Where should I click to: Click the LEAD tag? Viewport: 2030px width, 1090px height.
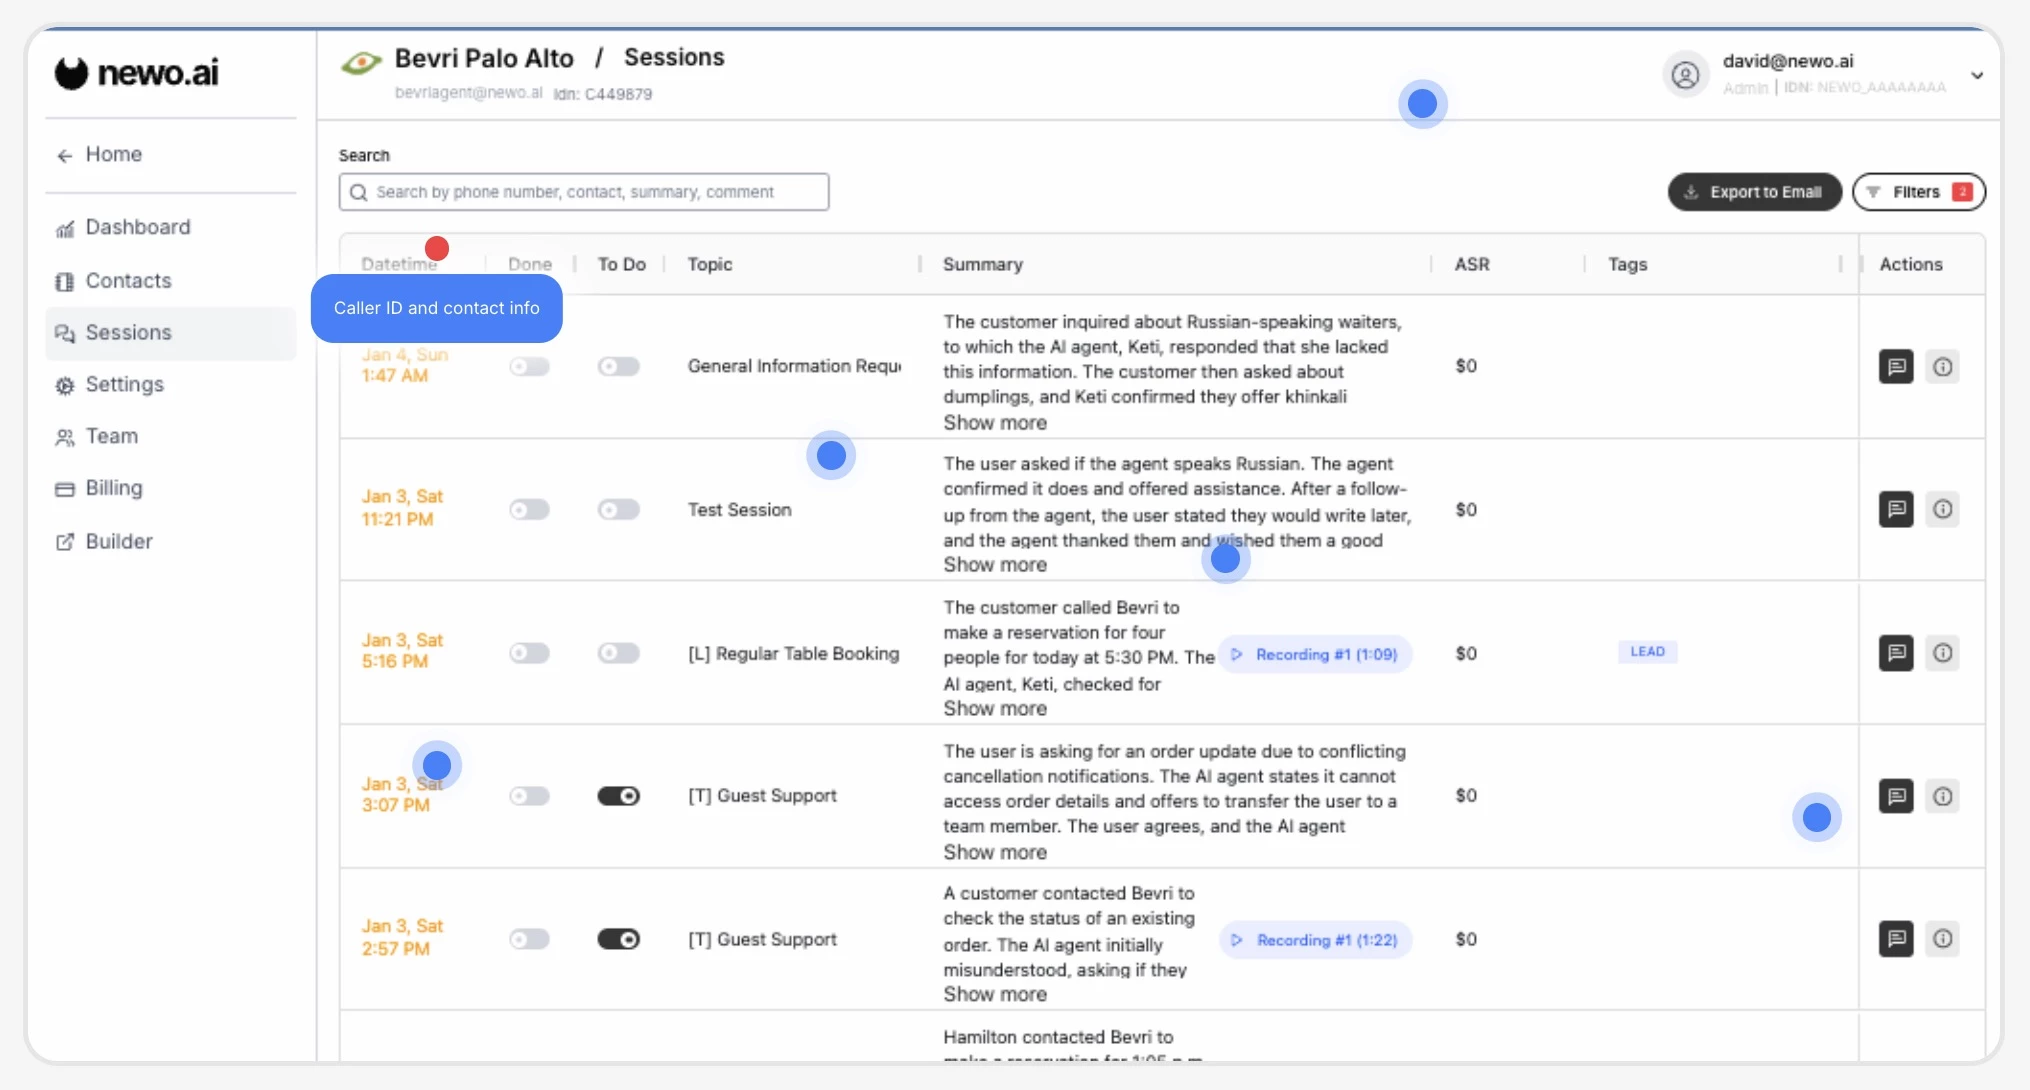click(x=1648, y=652)
